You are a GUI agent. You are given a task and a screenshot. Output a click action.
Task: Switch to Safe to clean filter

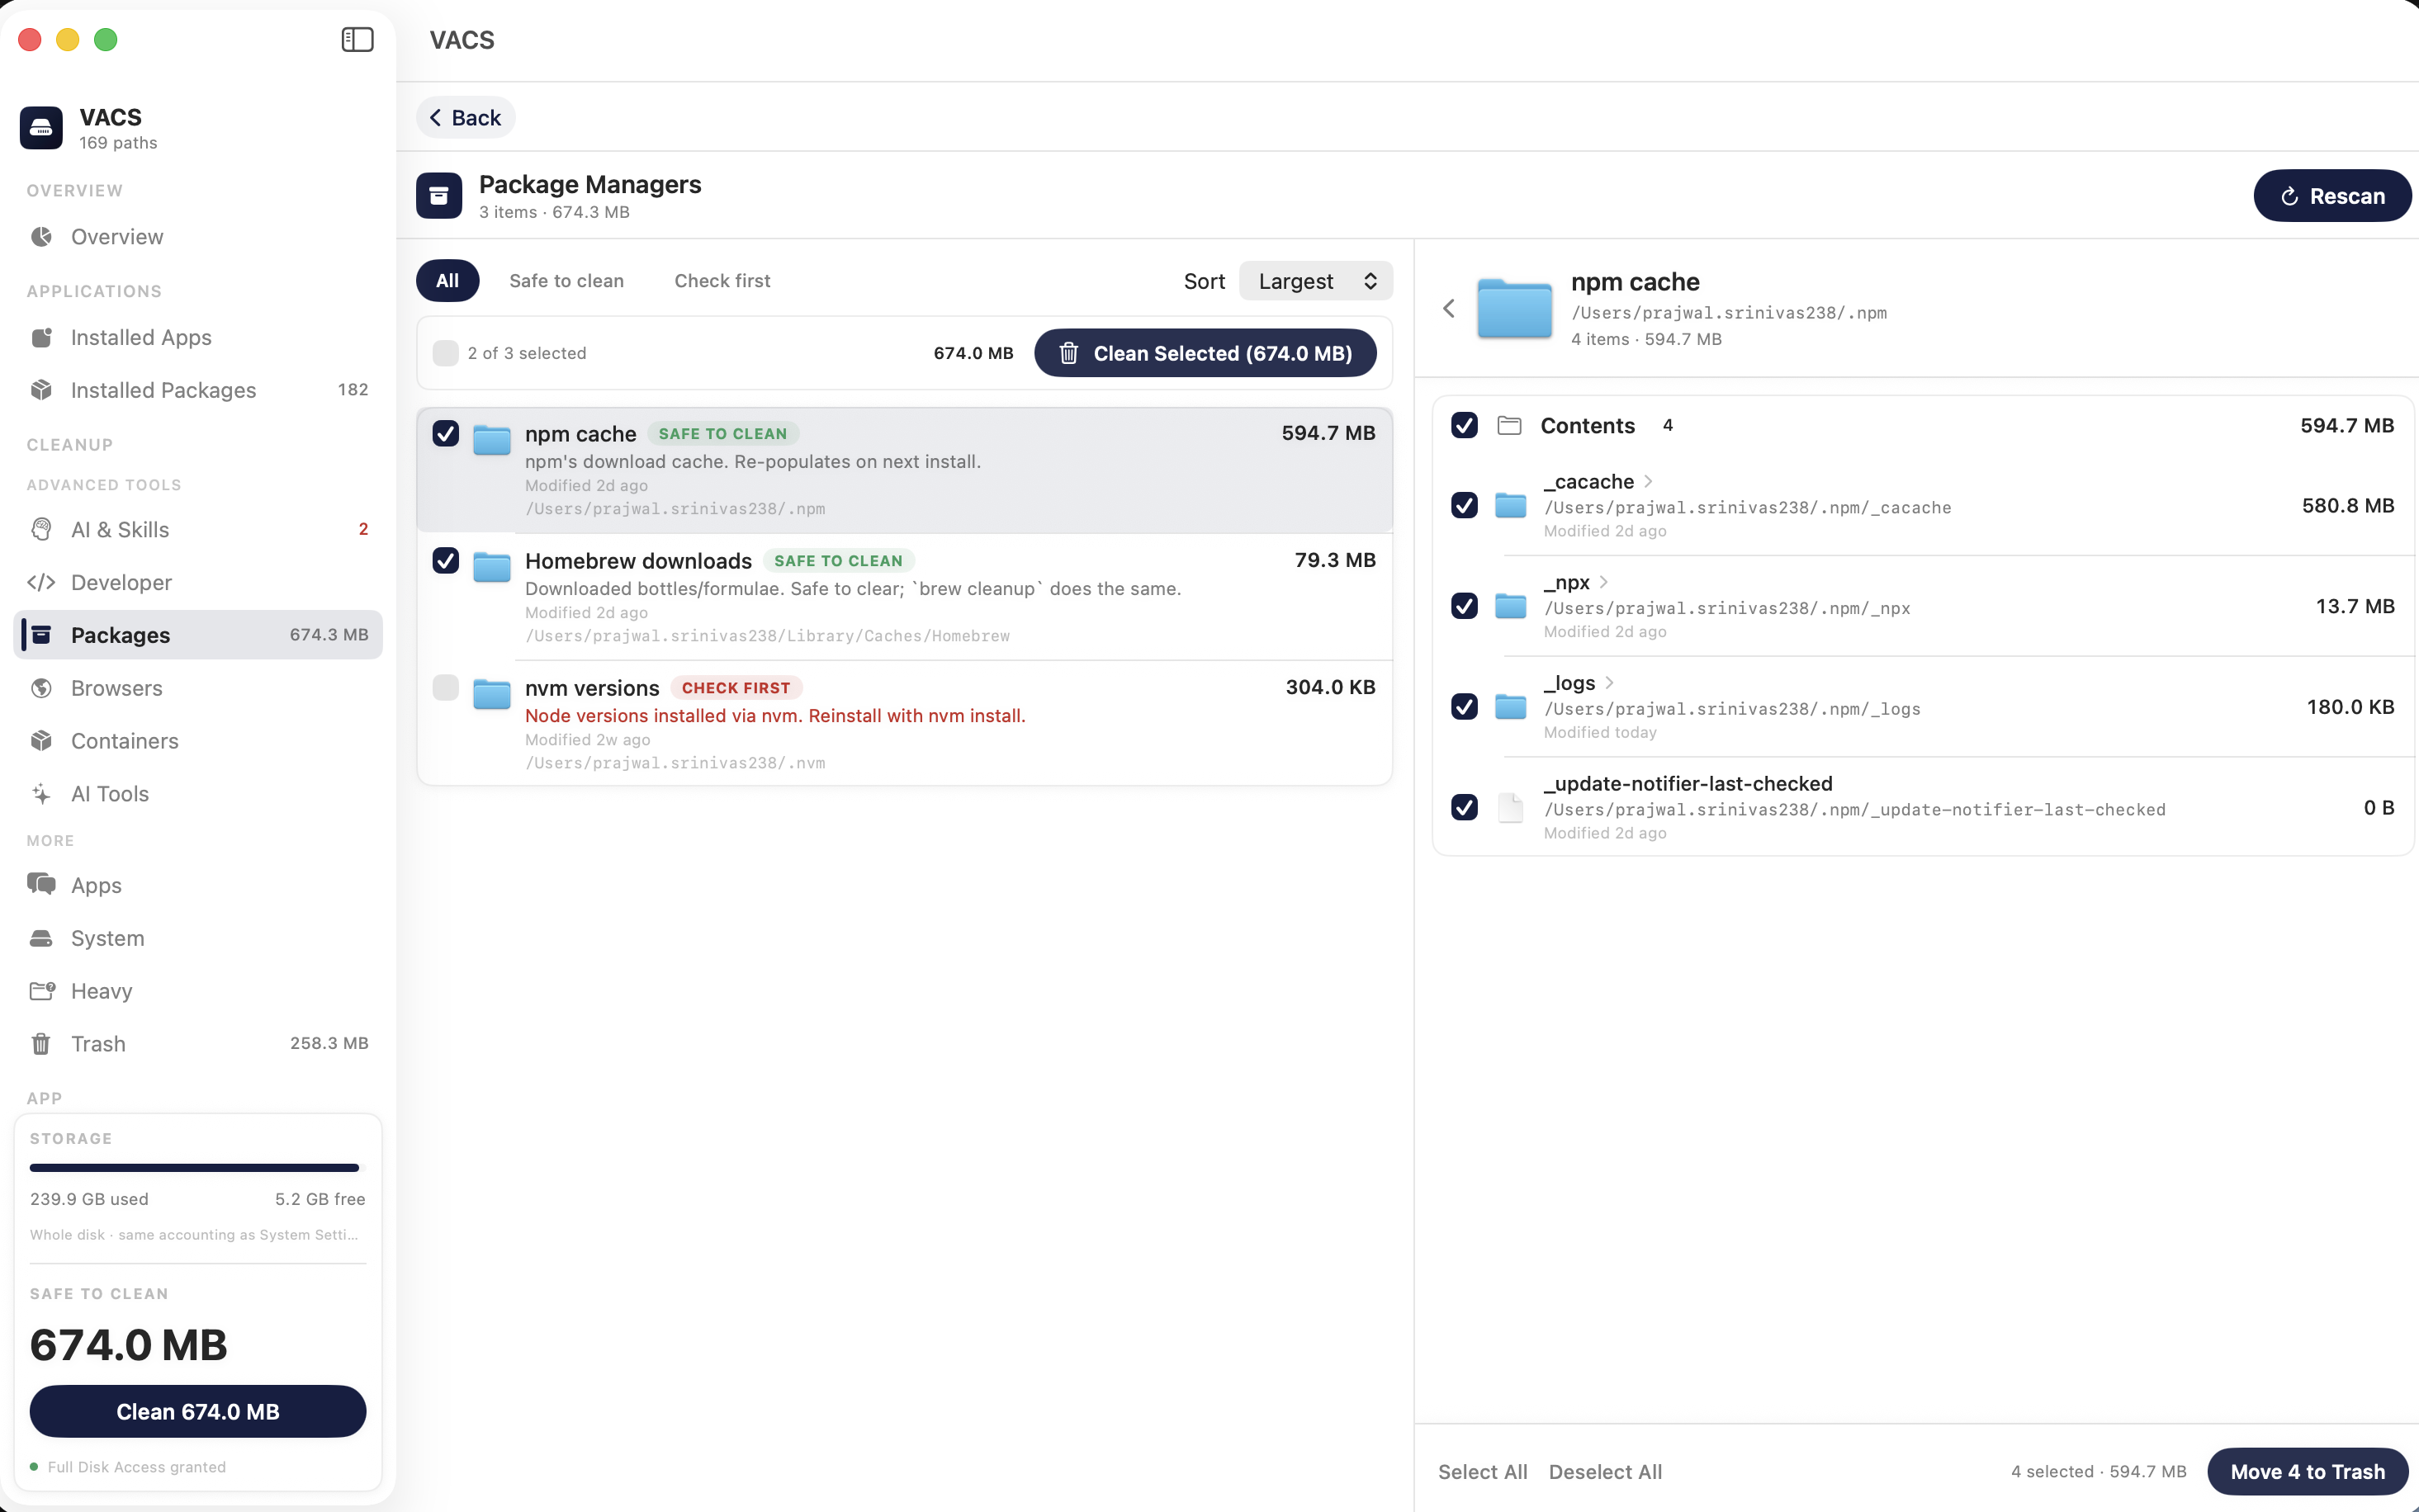point(566,281)
